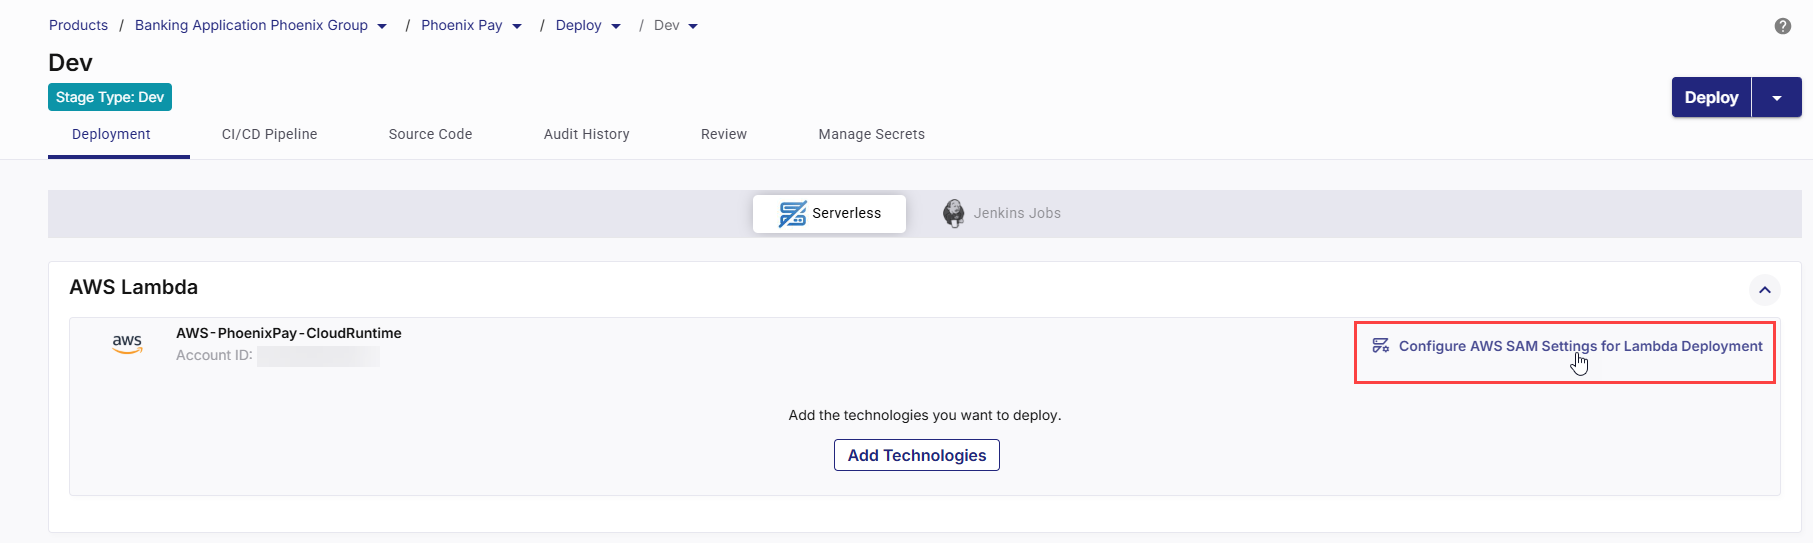Click the AWS-PhoenixPay-CloudRuntime account name
The image size is (1813, 543).
(289, 333)
